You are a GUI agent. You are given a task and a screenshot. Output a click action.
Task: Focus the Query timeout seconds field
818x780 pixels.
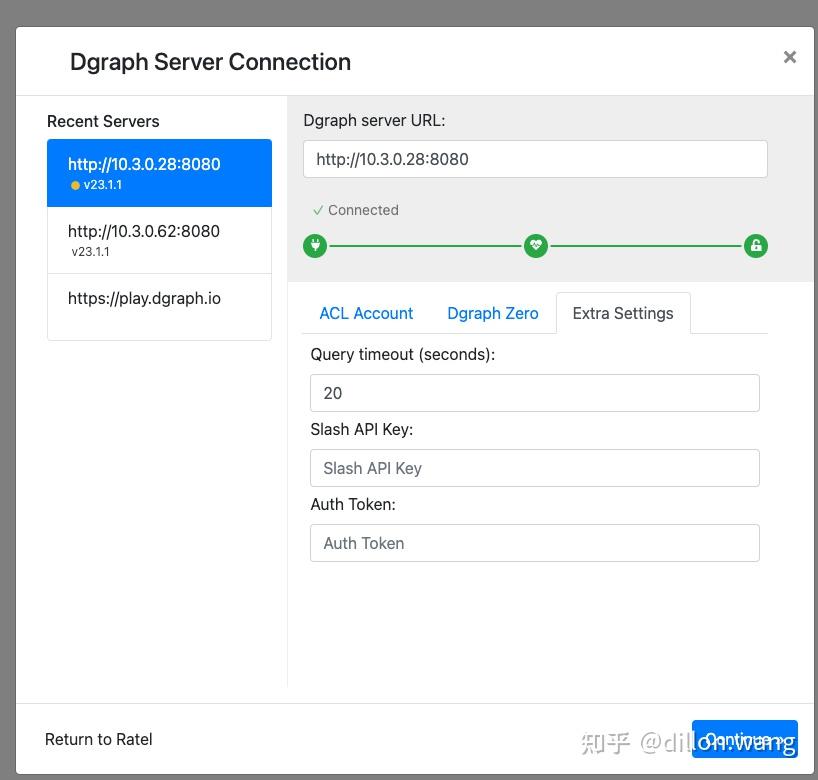point(535,393)
